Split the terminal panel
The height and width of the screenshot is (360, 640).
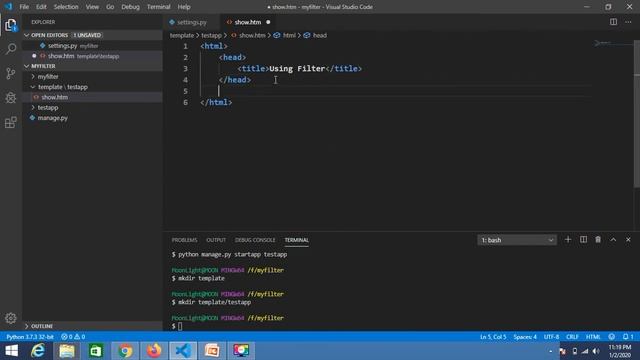(583, 240)
